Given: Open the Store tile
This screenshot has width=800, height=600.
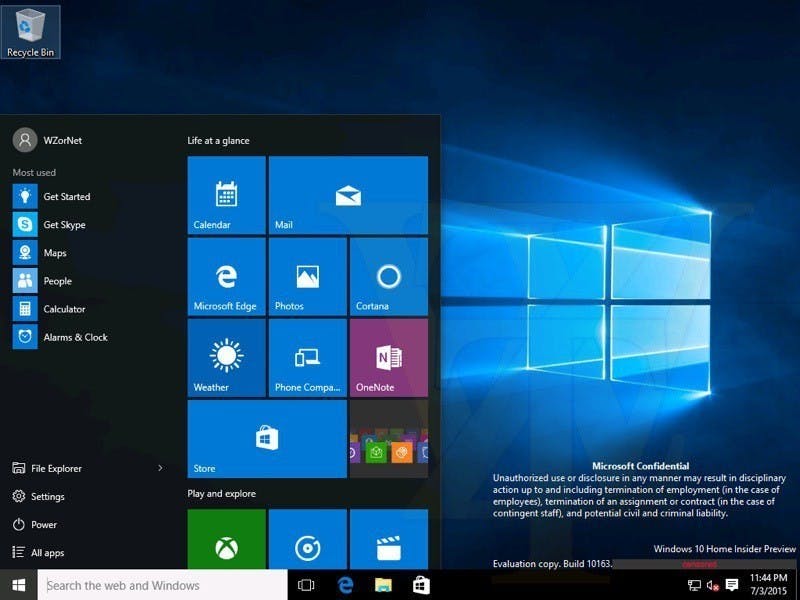Looking at the screenshot, I should [267, 437].
